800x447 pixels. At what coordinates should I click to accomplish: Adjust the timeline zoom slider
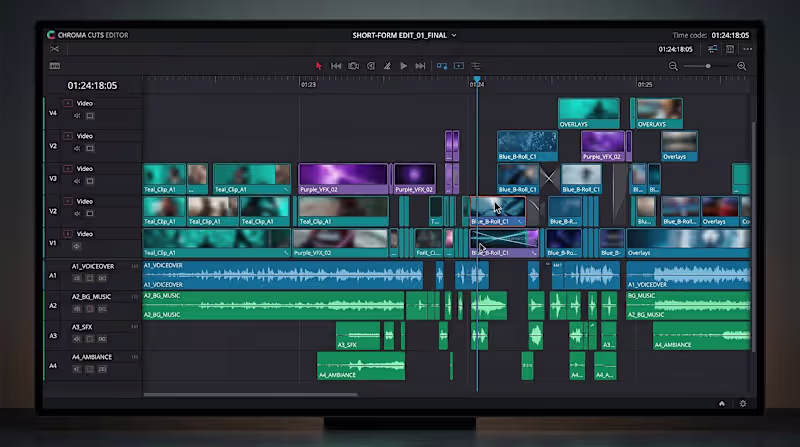(708, 66)
